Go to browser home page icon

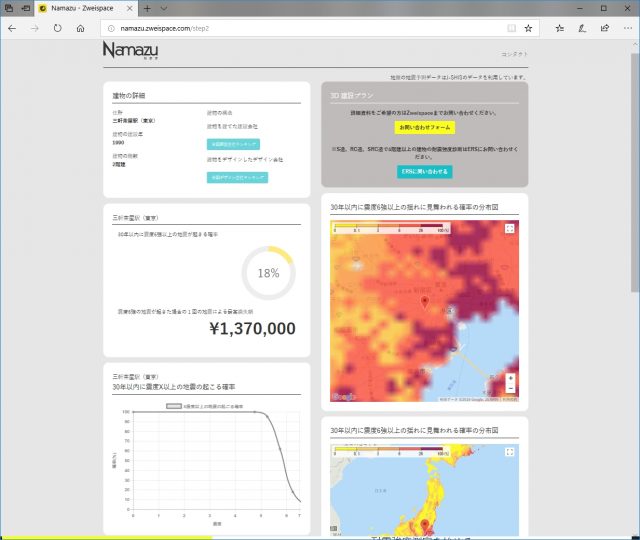point(80,28)
